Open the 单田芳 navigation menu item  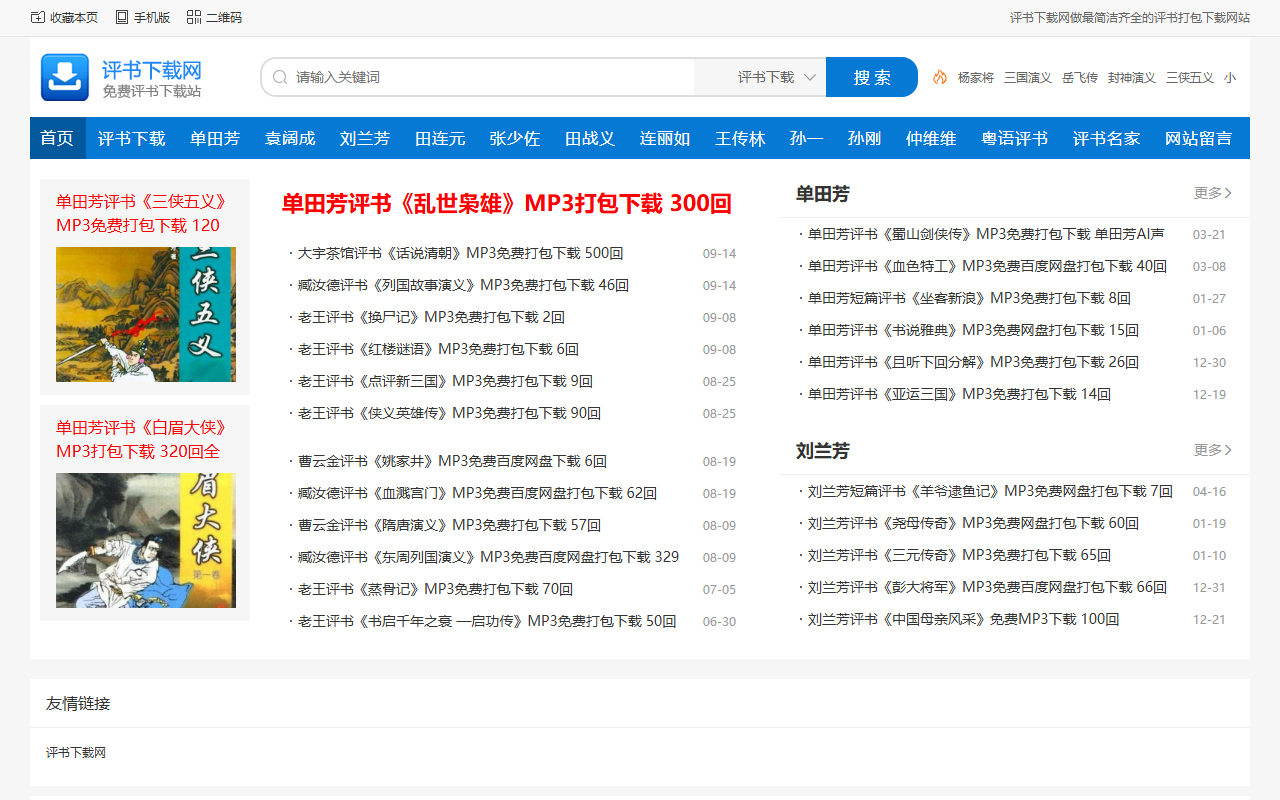coord(215,138)
